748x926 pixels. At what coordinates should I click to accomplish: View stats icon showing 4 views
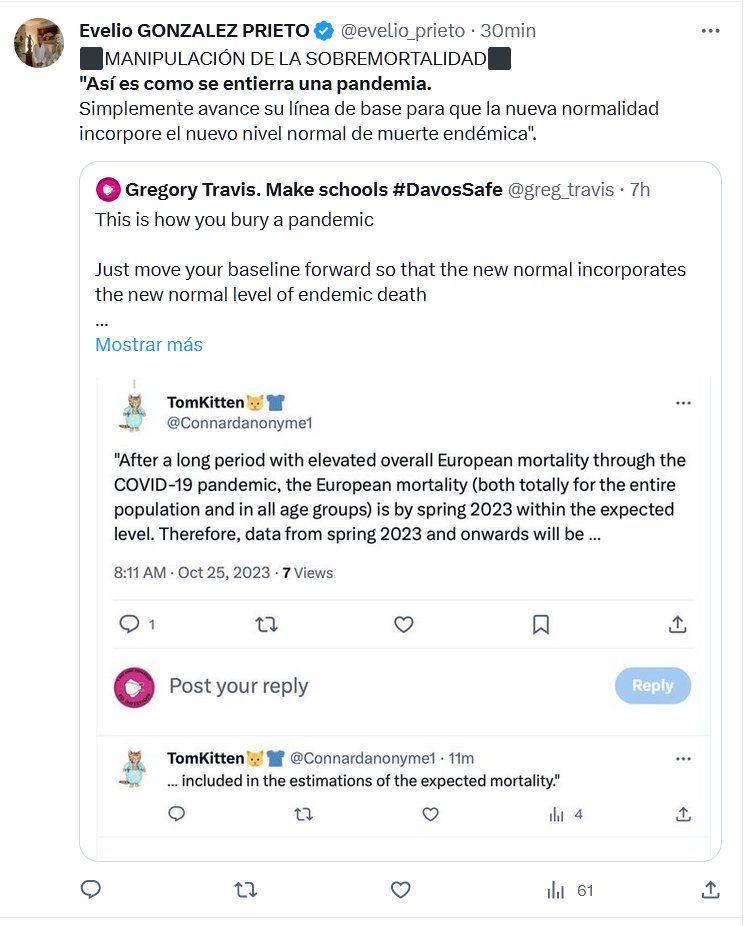(557, 814)
